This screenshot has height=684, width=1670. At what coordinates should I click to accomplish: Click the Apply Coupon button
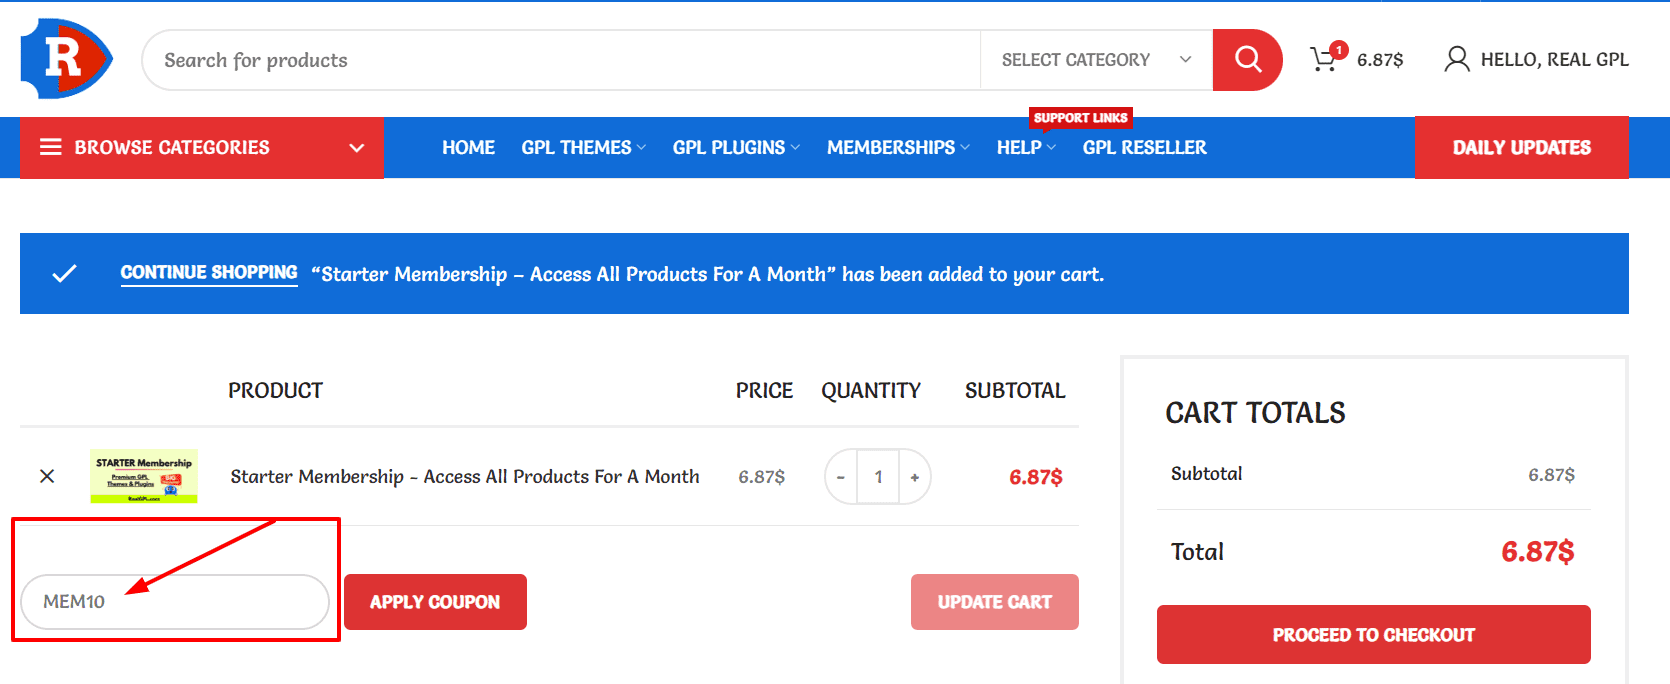click(435, 602)
